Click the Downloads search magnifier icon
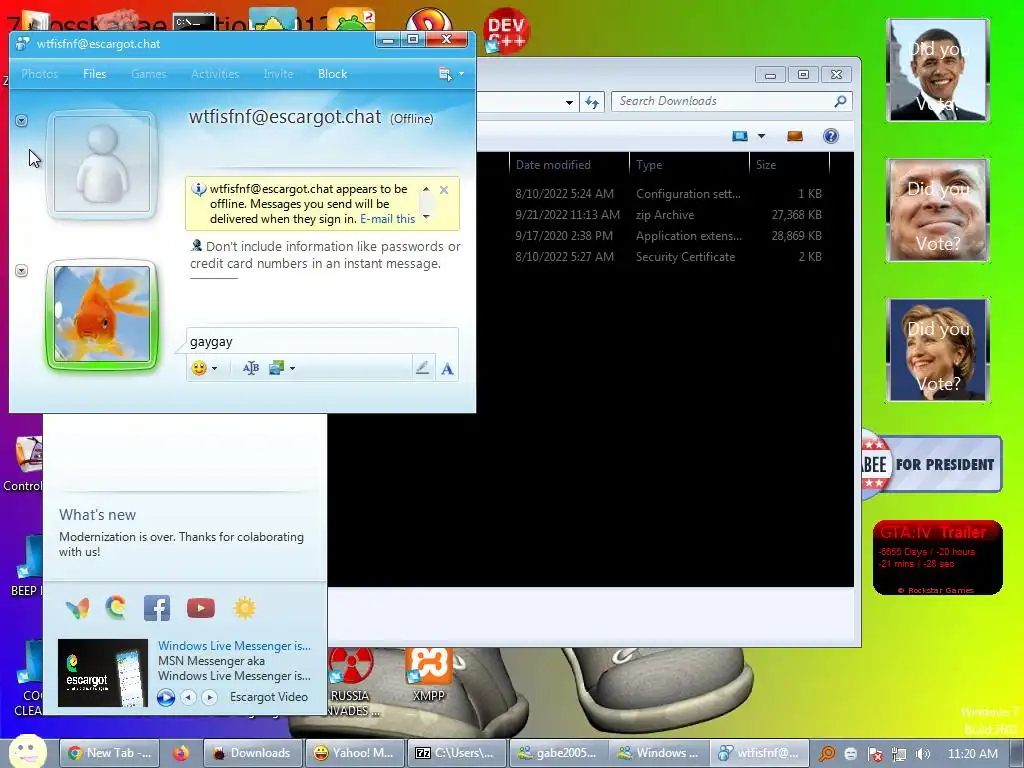This screenshot has height=768, width=1024. tap(841, 101)
